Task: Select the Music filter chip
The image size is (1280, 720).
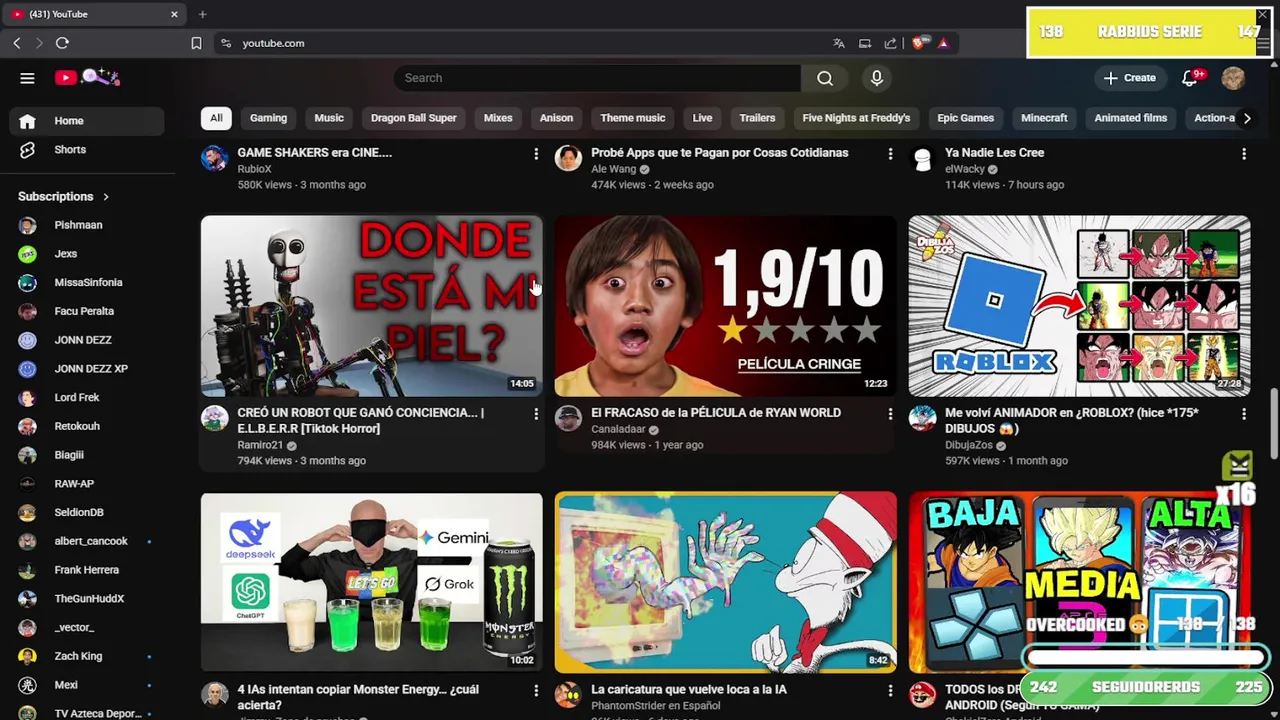Action: 329,118
